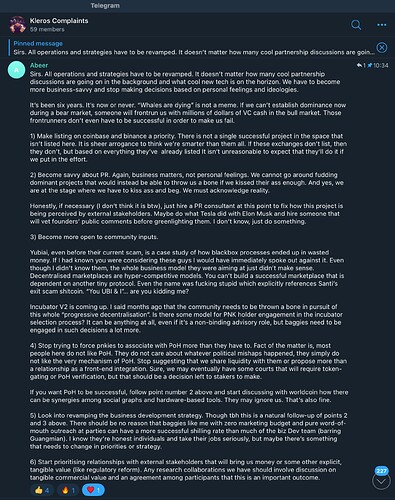Dismiss the pinned message with X icon
The width and height of the screenshot is (395, 500).
click(382, 48)
